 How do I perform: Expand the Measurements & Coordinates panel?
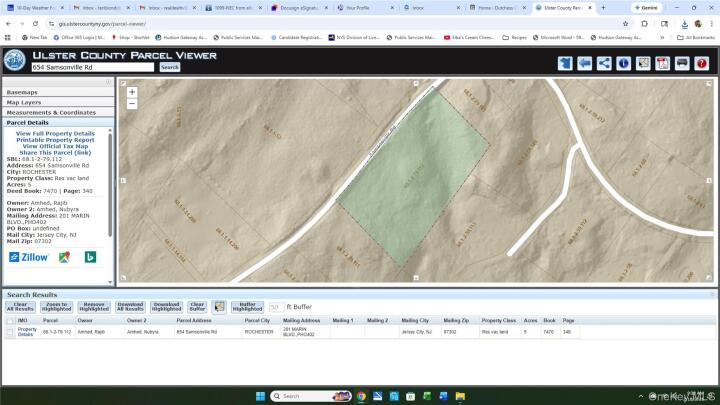coord(58,112)
